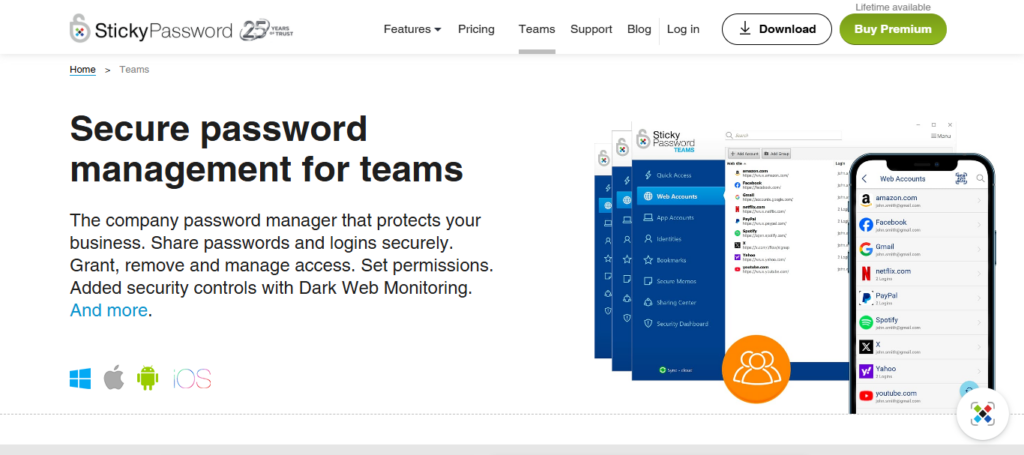Click Log in
This screenshot has width=1024, height=455.
point(683,29)
